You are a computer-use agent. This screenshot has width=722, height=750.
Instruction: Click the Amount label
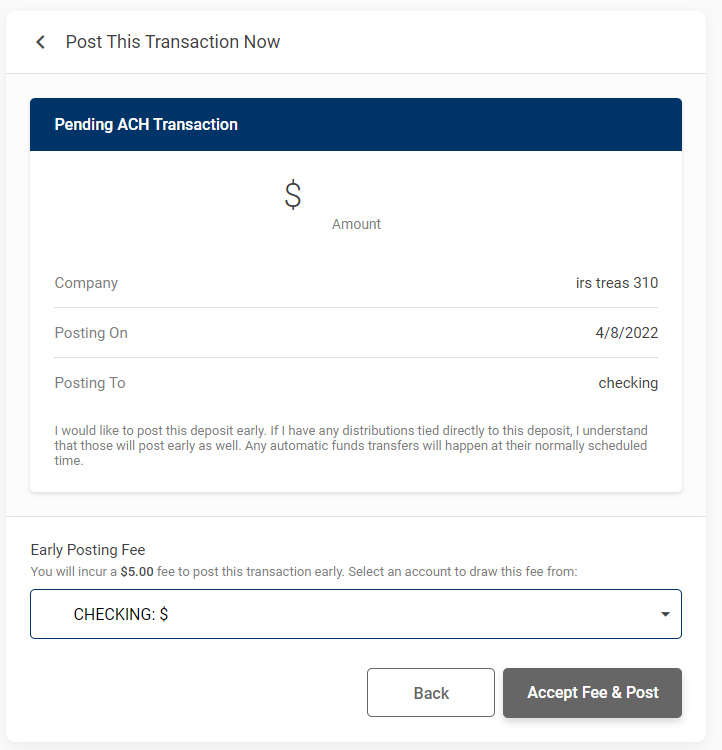(x=356, y=224)
